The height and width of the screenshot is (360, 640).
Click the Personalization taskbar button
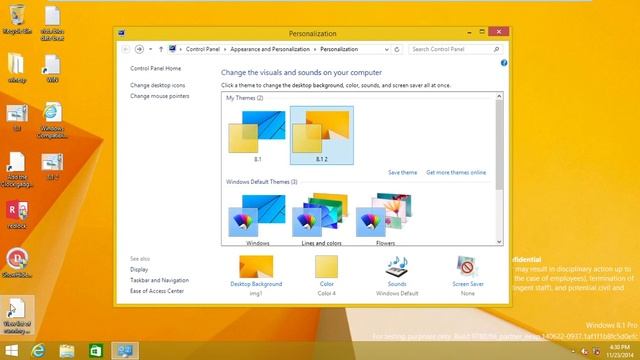click(125, 351)
